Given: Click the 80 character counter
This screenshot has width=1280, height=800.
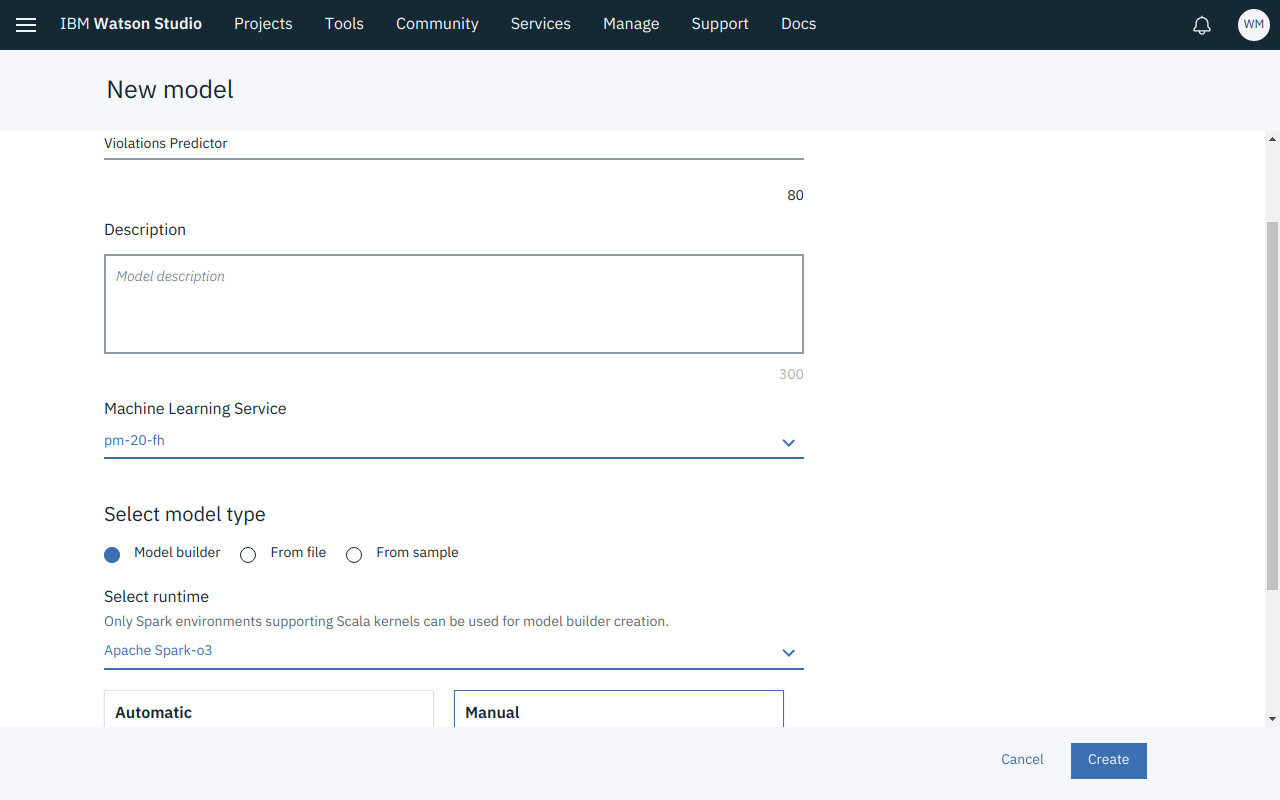Looking at the screenshot, I should click(795, 196).
